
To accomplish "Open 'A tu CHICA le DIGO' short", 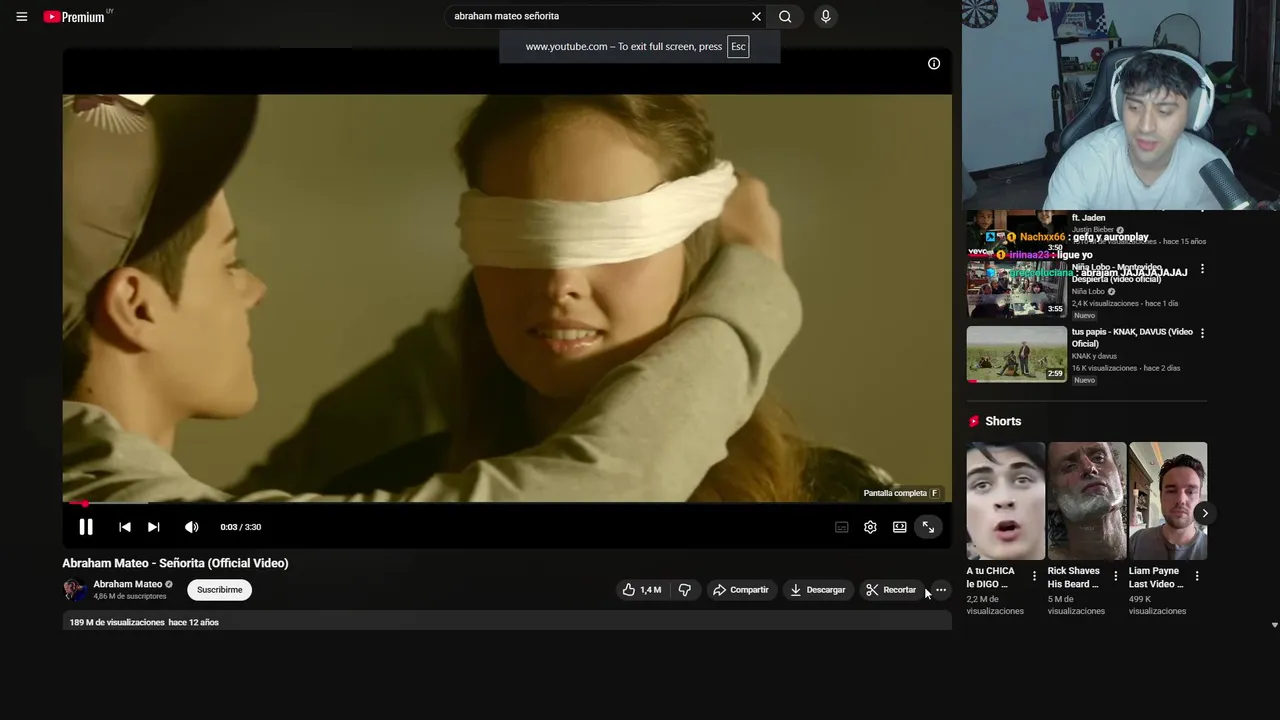I will click(x=1005, y=501).
